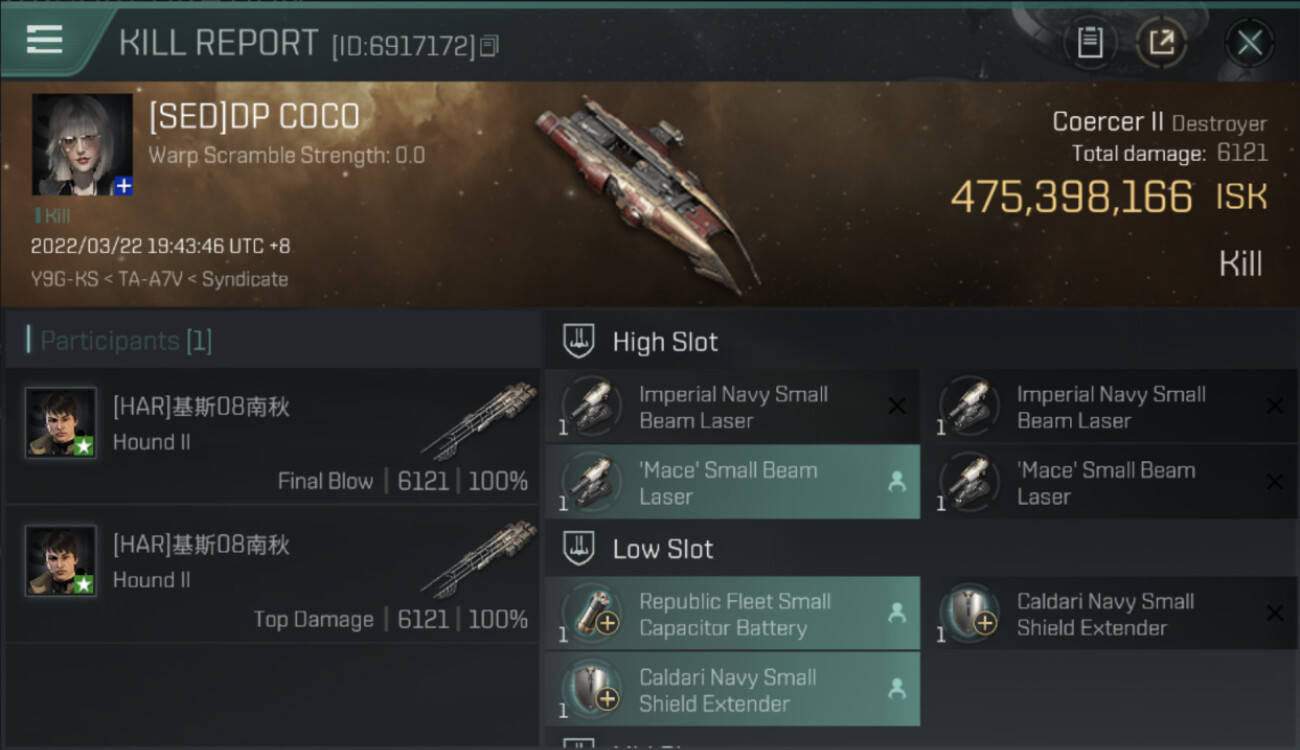Click the share kill report icon

tap(1161, 43)
